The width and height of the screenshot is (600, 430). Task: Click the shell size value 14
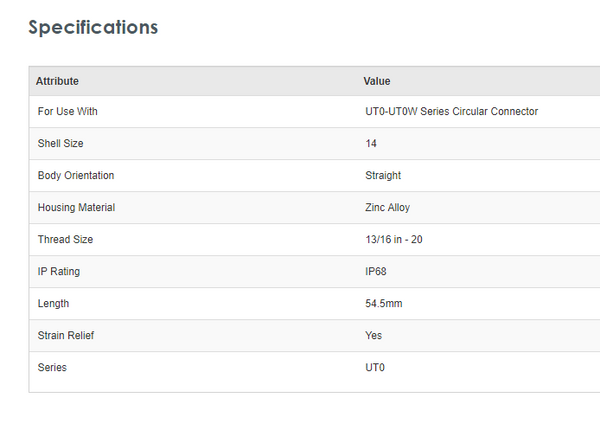(x=371, y=144)
